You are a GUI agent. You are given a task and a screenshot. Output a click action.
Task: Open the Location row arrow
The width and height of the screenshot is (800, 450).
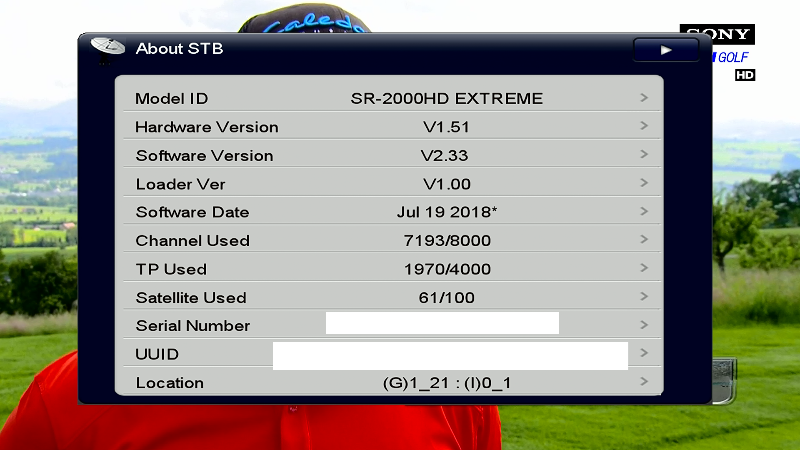(x=644, y=382)
